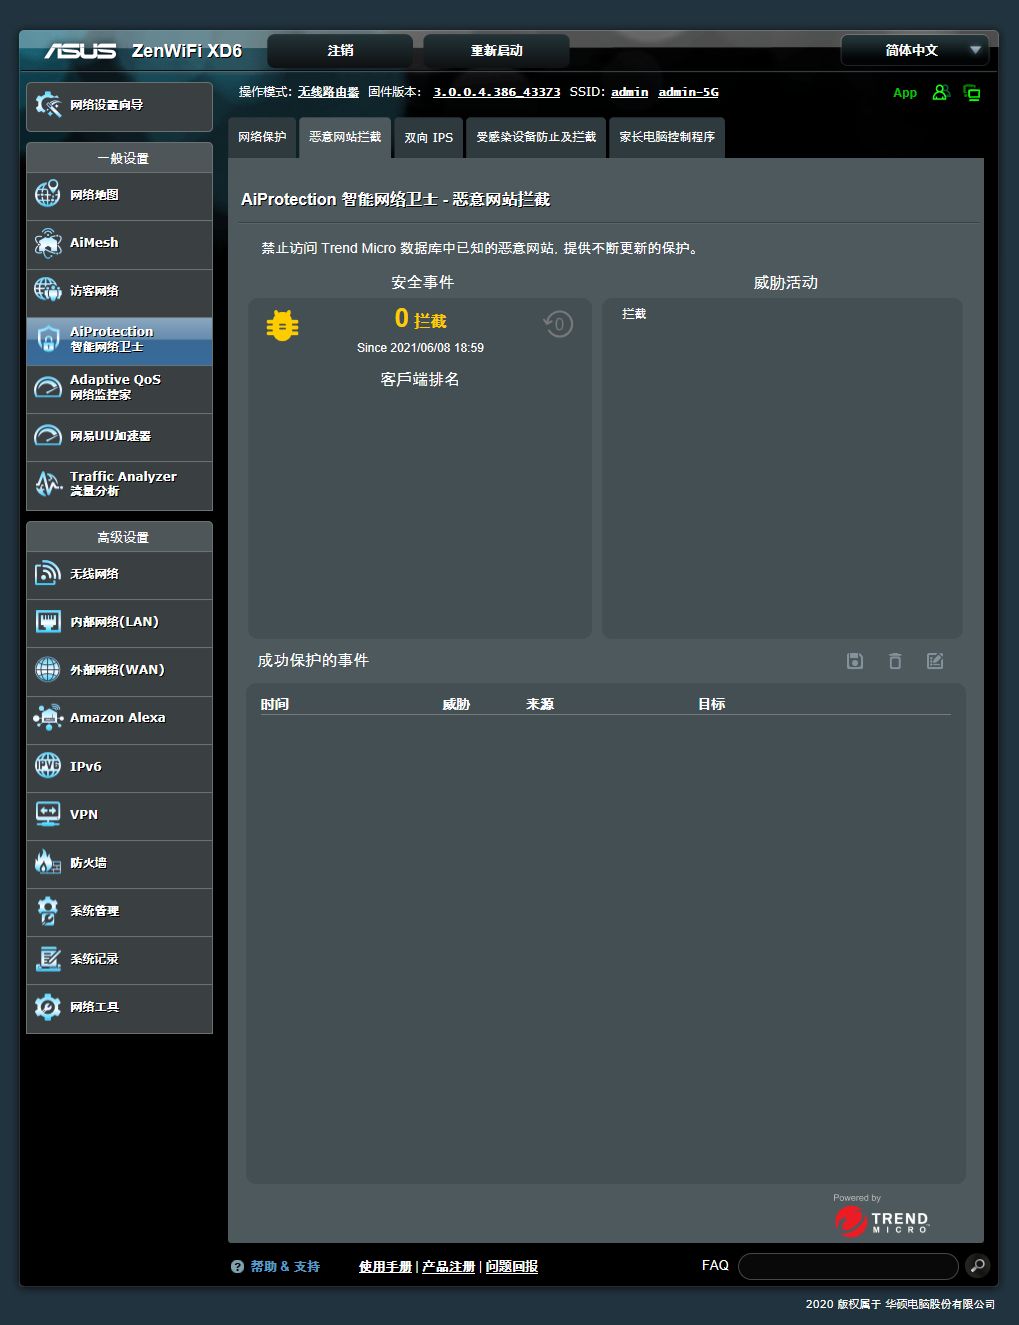The height and width of the screenshot is (1325, 1019).
Task: Switch to the 家长电脑控制程序 tab
Action: 667,137
